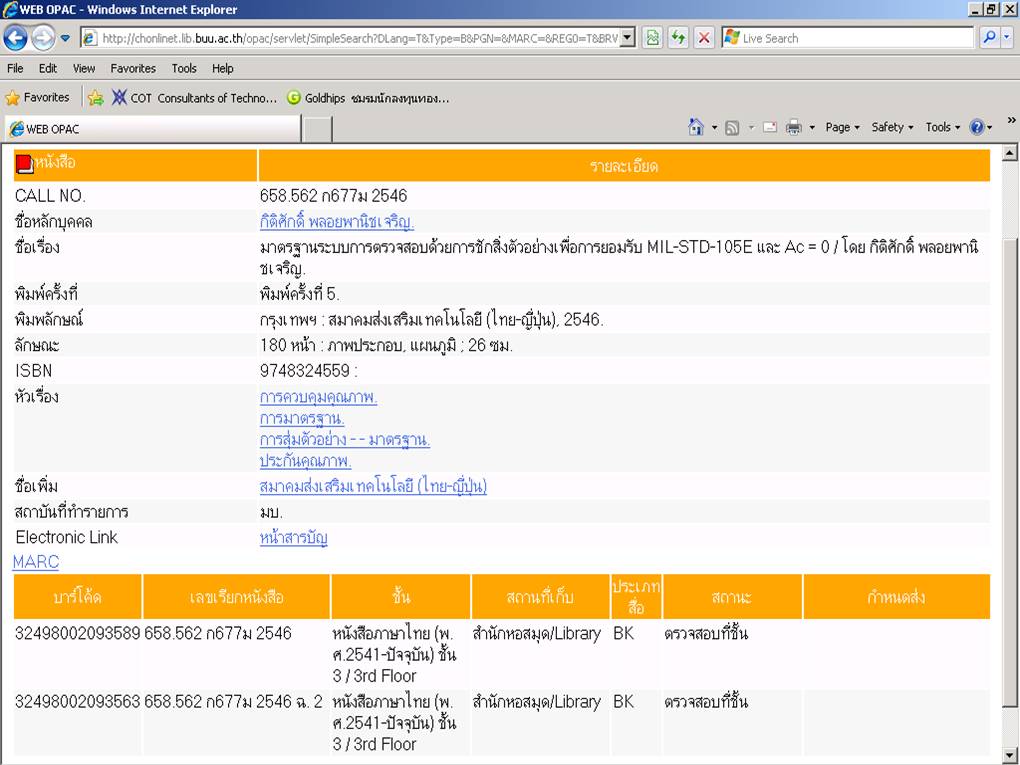
Task: Click the กำหนดส่ง column header
Action: pyautogui.click(x=896, y=597)
